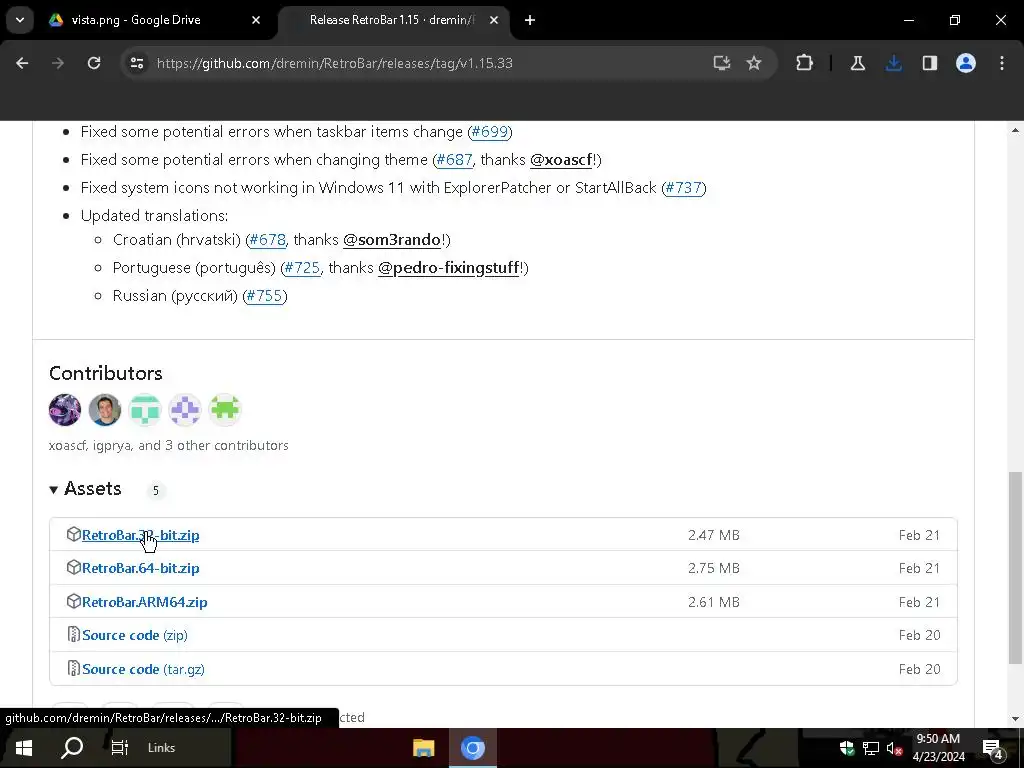Image resolution: width=1024 pixels, height=768 pixels.
Task: Open issue link #737
Action: point(684,188)
